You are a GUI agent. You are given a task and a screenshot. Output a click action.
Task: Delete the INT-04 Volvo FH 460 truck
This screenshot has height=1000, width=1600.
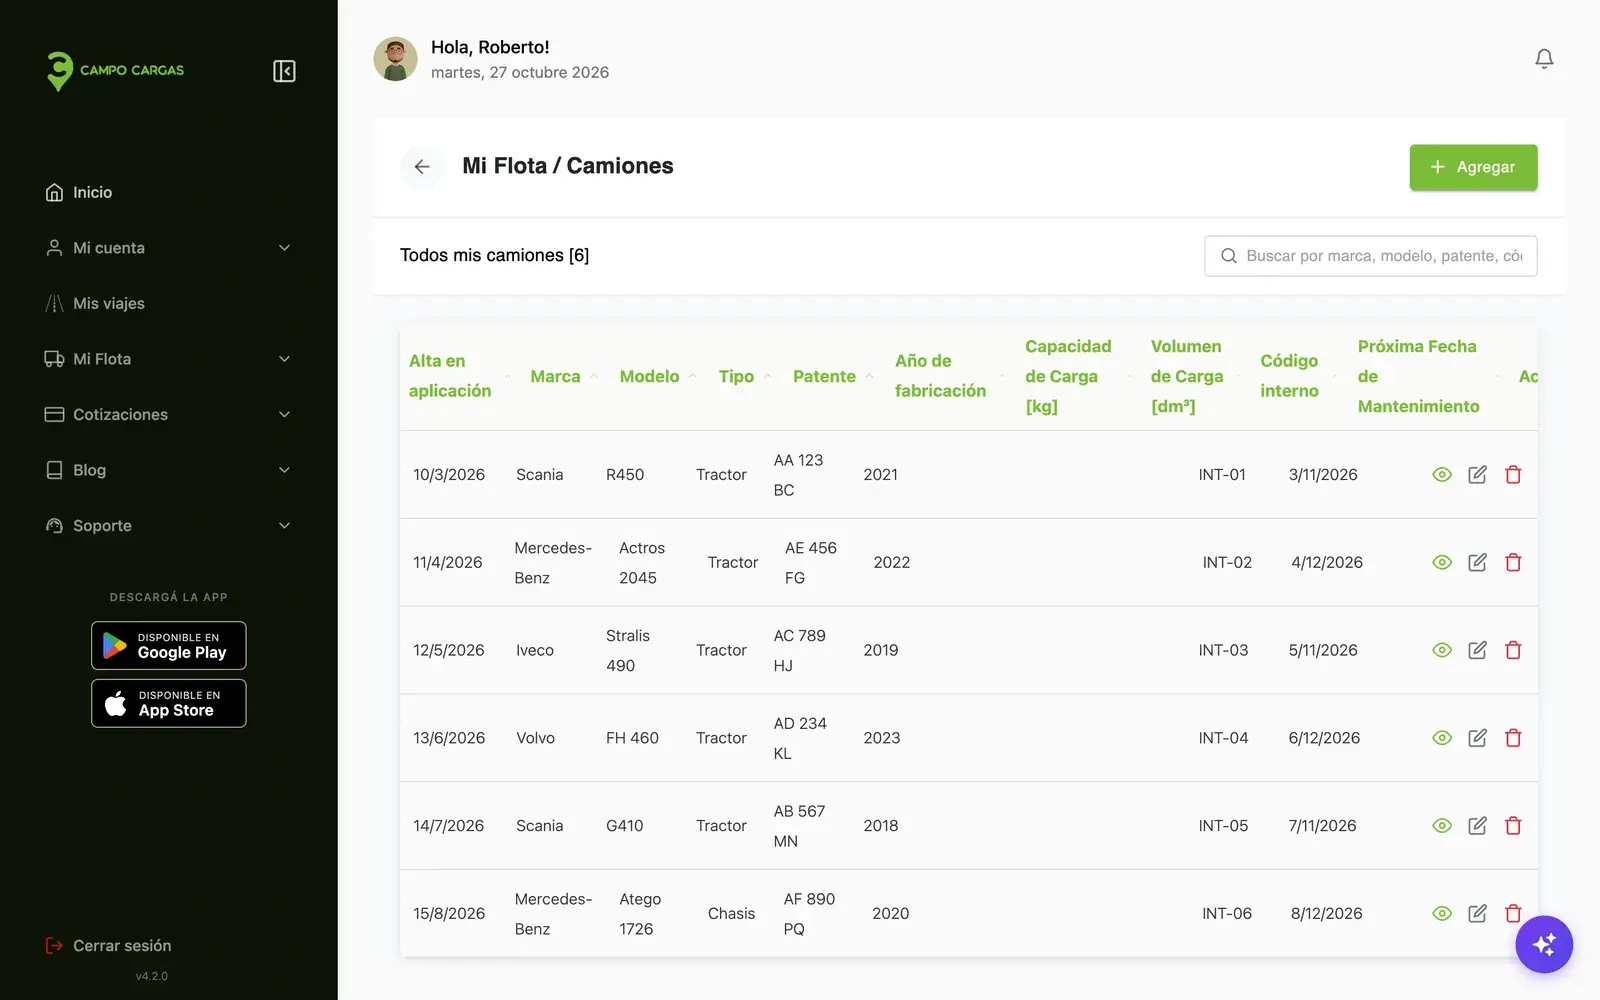pos(1513,739)
